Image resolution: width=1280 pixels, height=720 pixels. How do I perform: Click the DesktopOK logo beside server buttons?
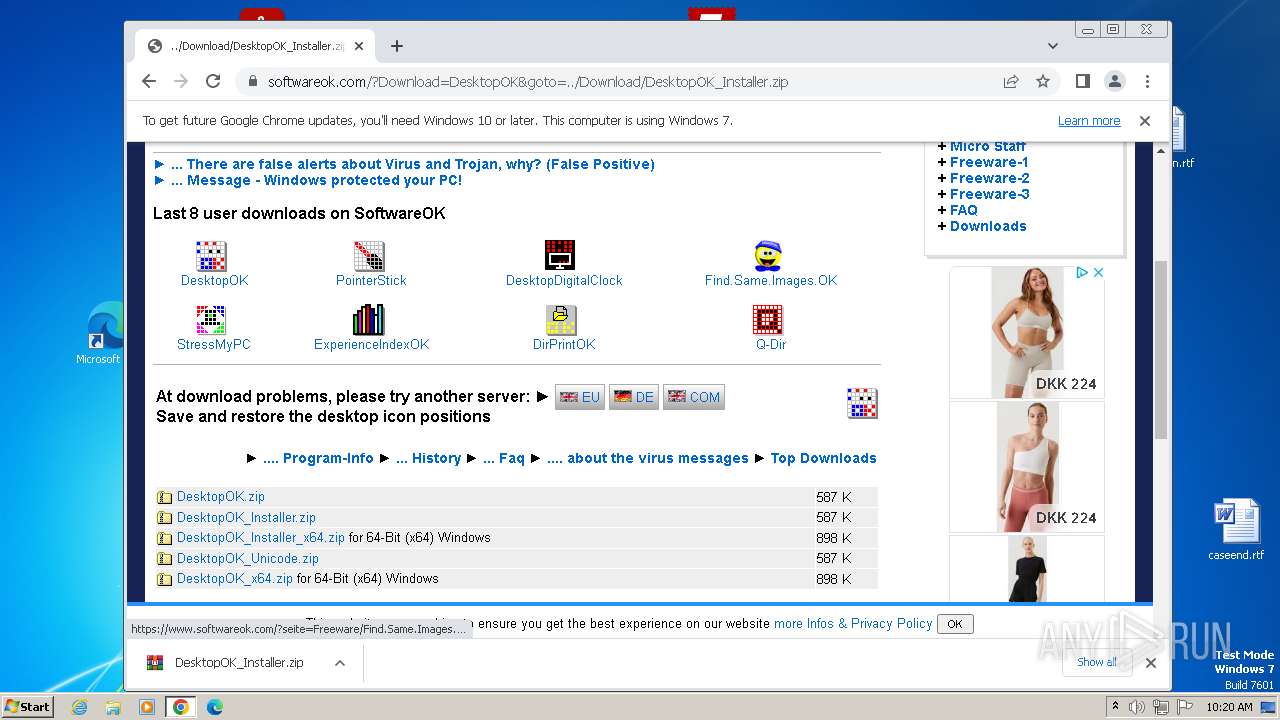[862, 403]
